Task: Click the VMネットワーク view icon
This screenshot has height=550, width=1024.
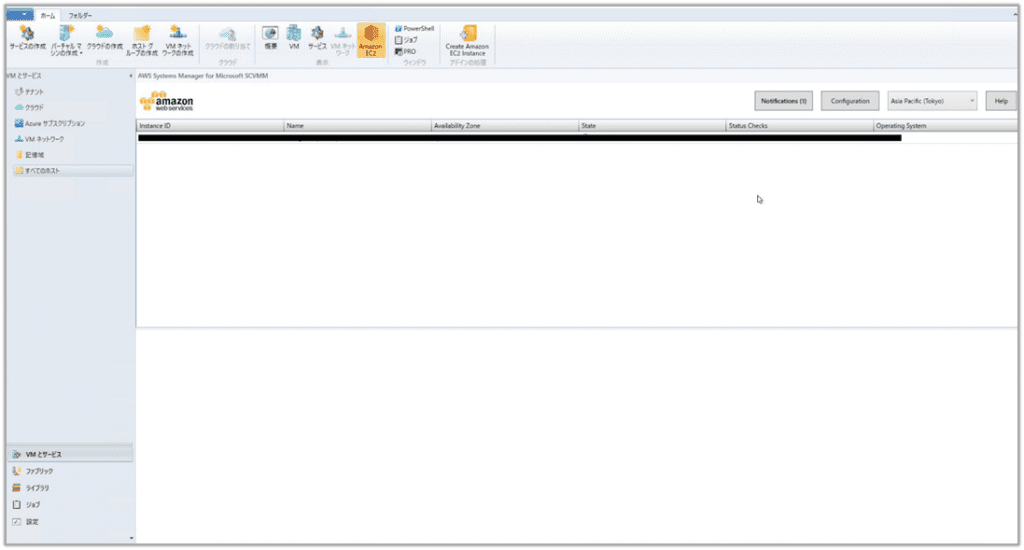Action: point(343,40)
